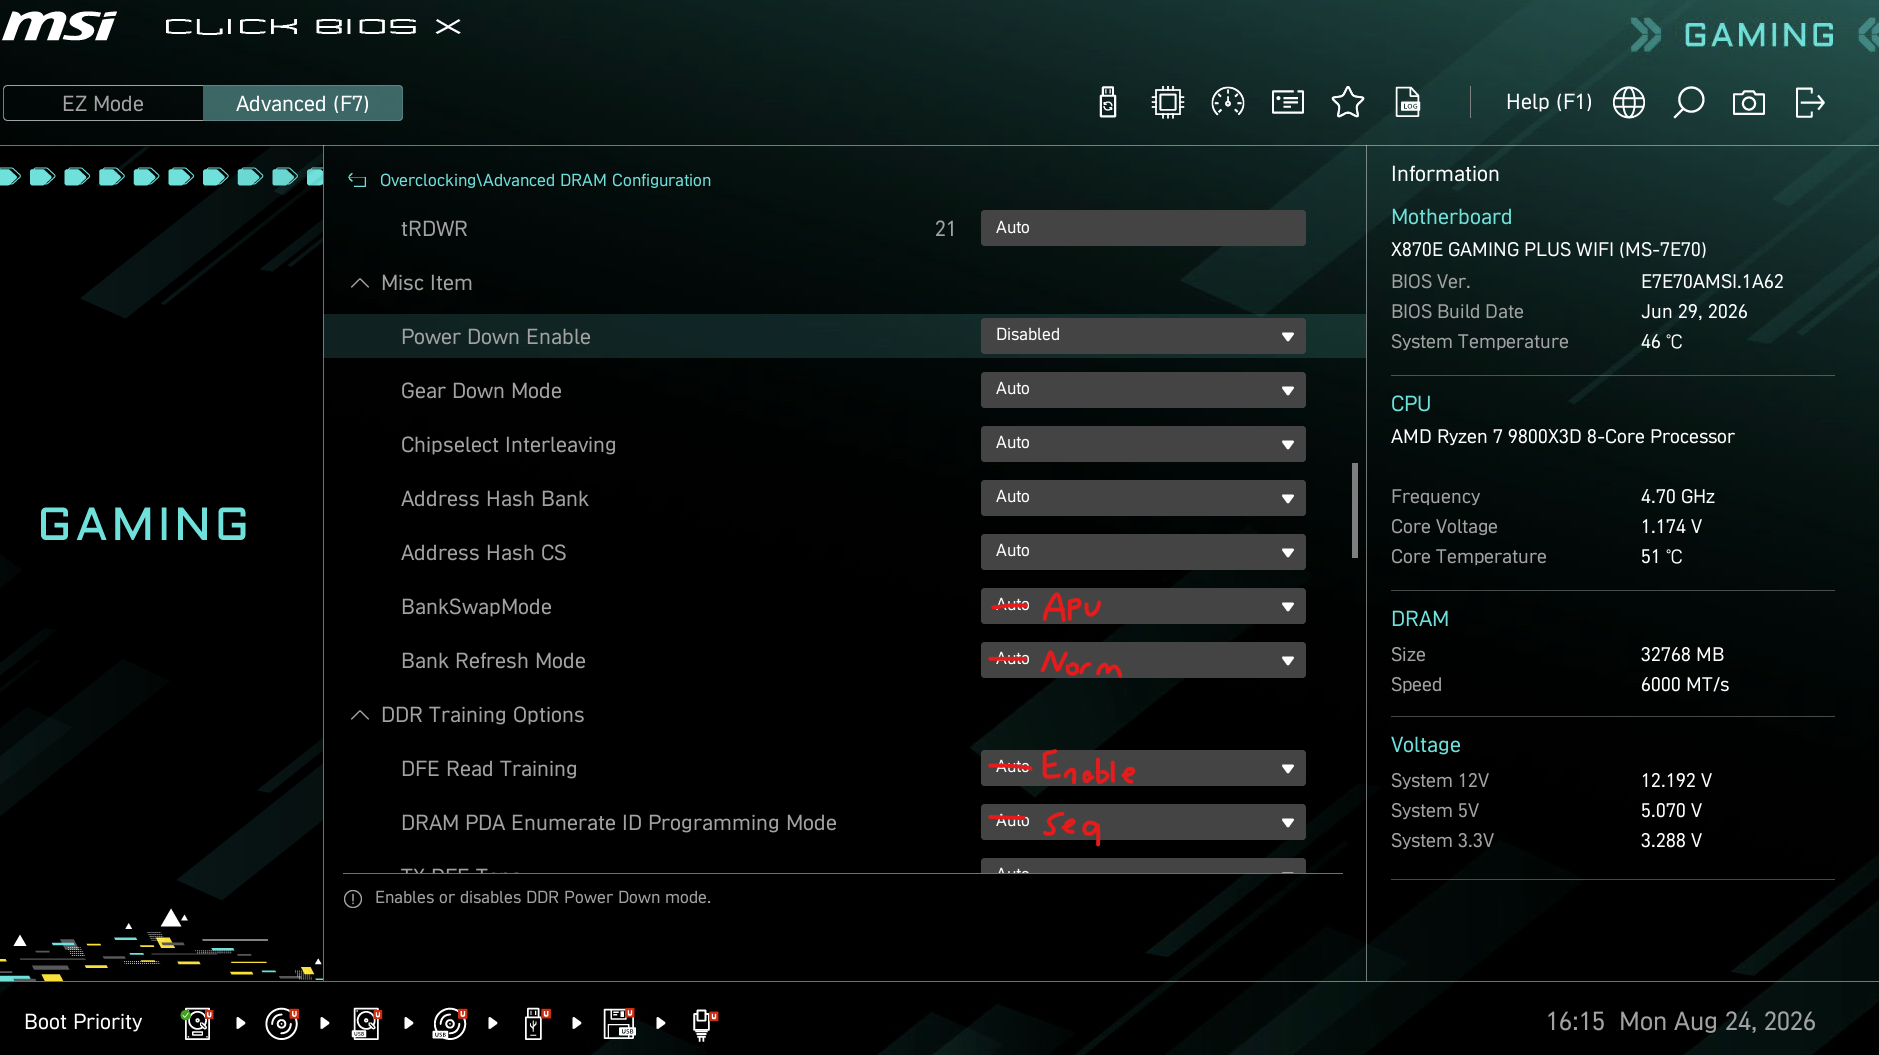Open the Bank Refresh Mode dropdown
The width and height of the screenshot is (1879, 1055).
coord(1143,660)
